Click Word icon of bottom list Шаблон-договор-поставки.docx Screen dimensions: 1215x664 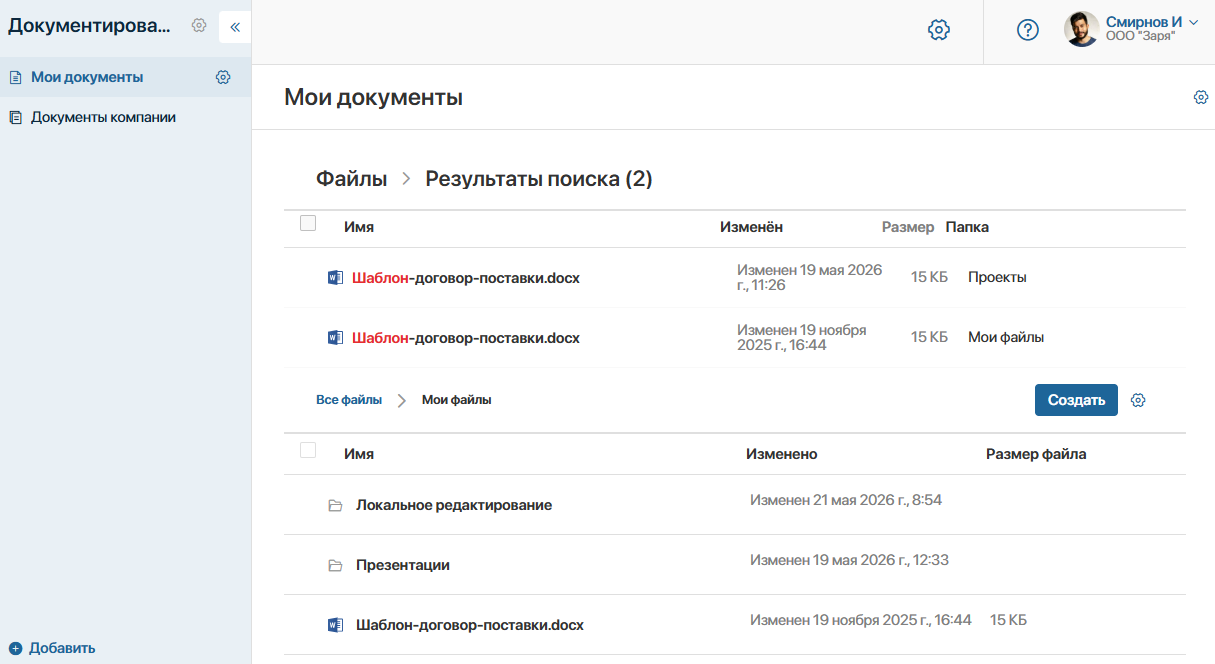335,625
